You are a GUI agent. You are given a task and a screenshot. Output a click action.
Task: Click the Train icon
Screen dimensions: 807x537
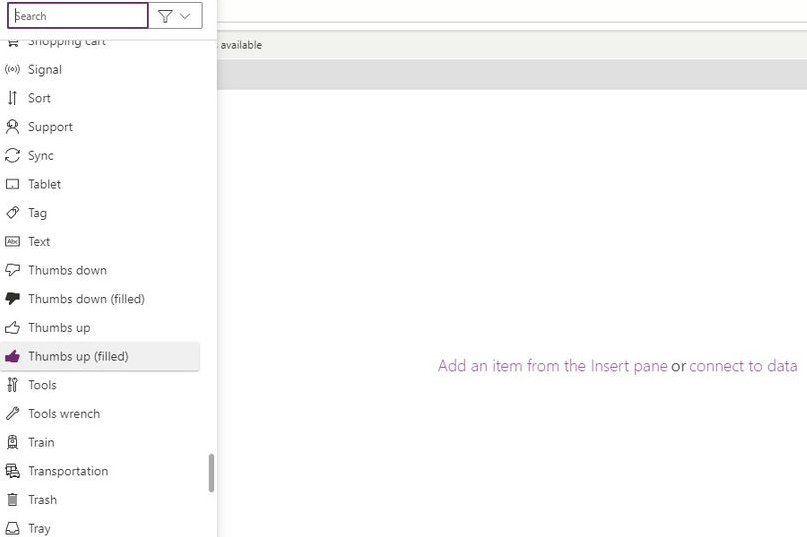pyautogui.click(x=12, y=442)
